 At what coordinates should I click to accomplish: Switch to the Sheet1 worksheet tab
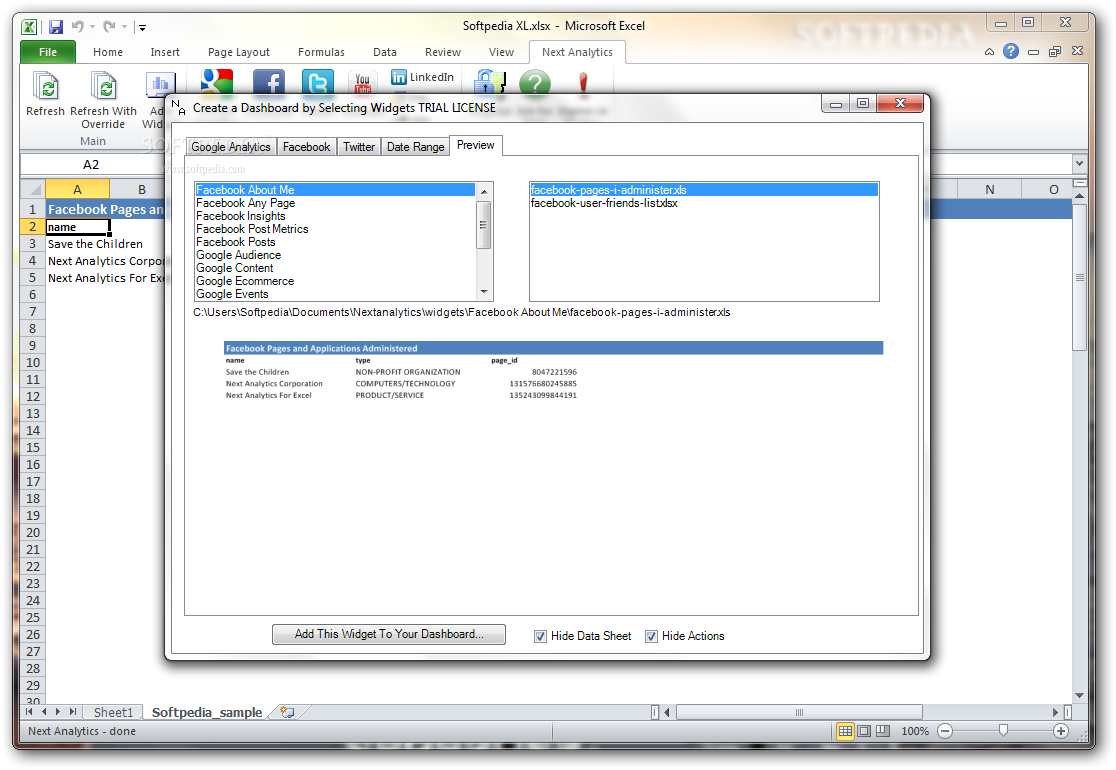[x=113, y=712]
